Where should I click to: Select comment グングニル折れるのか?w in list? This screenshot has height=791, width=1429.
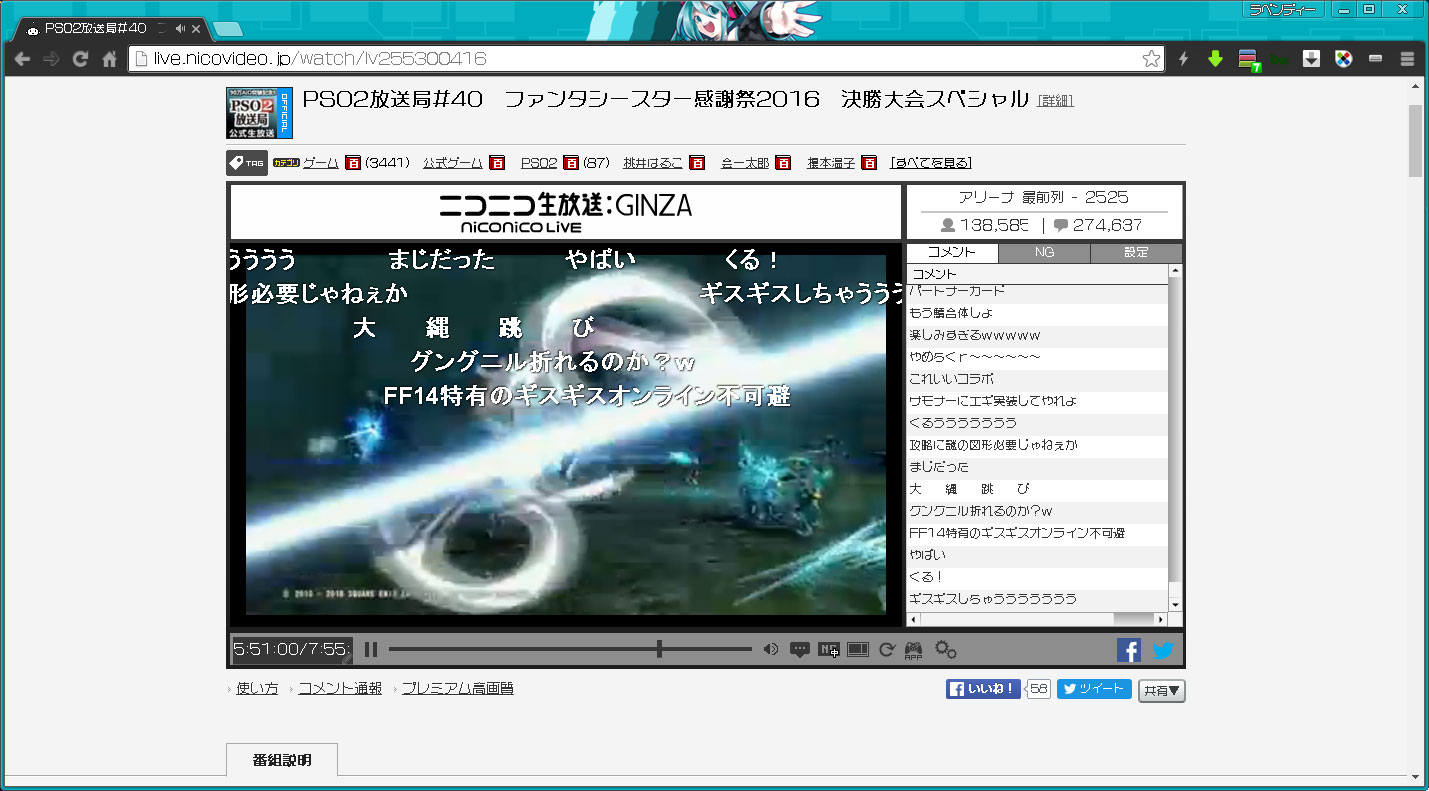[1037, 511]
